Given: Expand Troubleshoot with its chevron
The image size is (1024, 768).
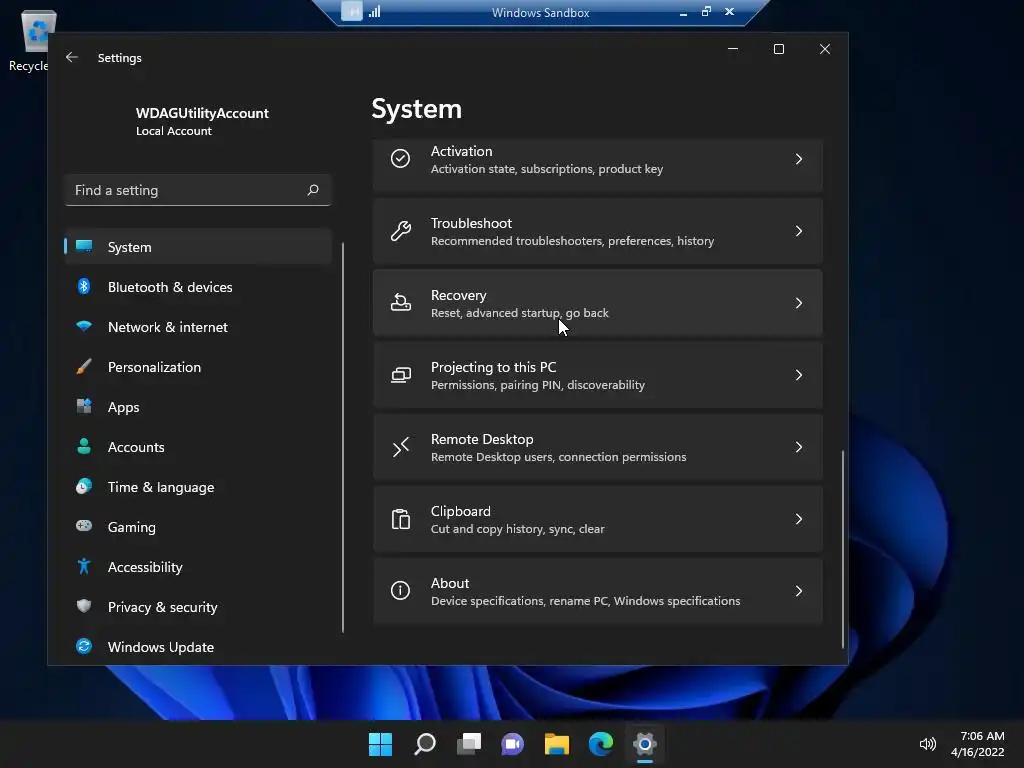Looking at the screenshot, I should [x=799, y=231].
